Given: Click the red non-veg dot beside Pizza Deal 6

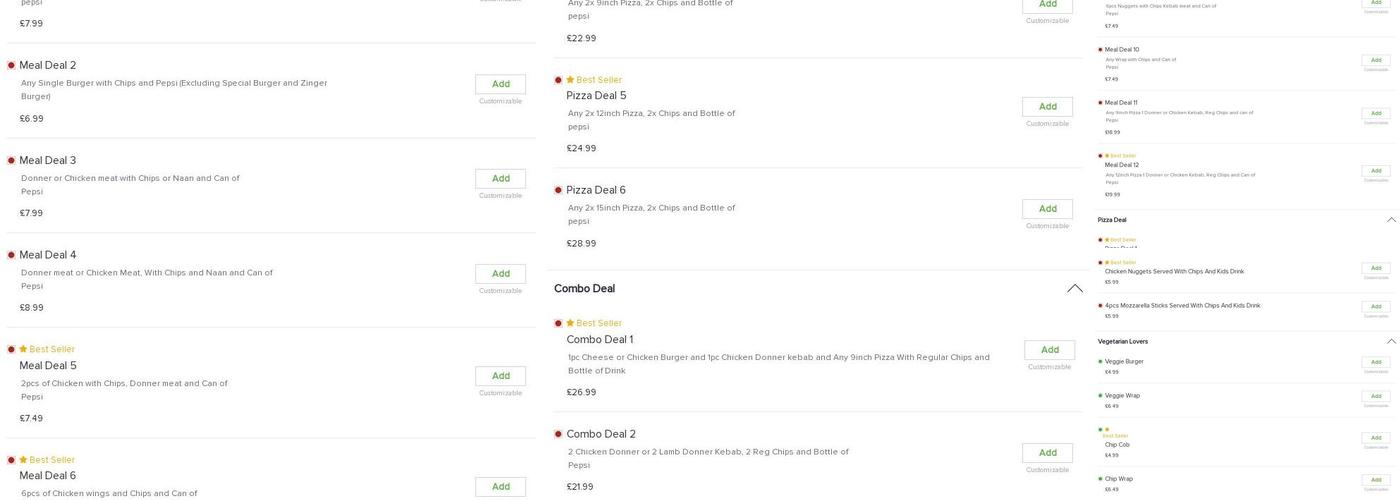Looking at the screenshot, I should point(558,190).
